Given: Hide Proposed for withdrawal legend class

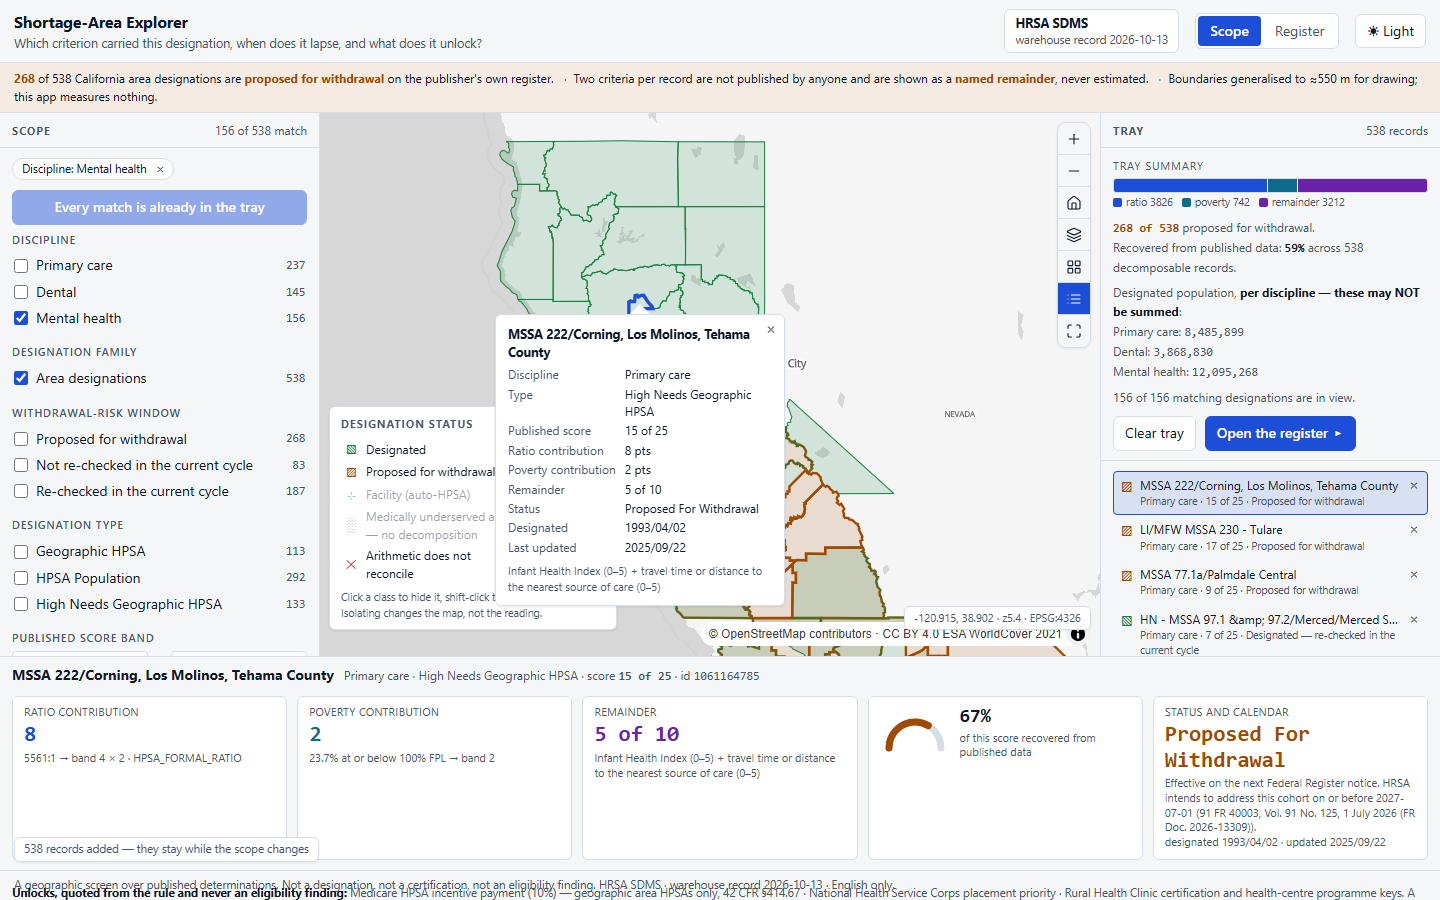Looking at the screenshot, I should (x=420, y=472).
